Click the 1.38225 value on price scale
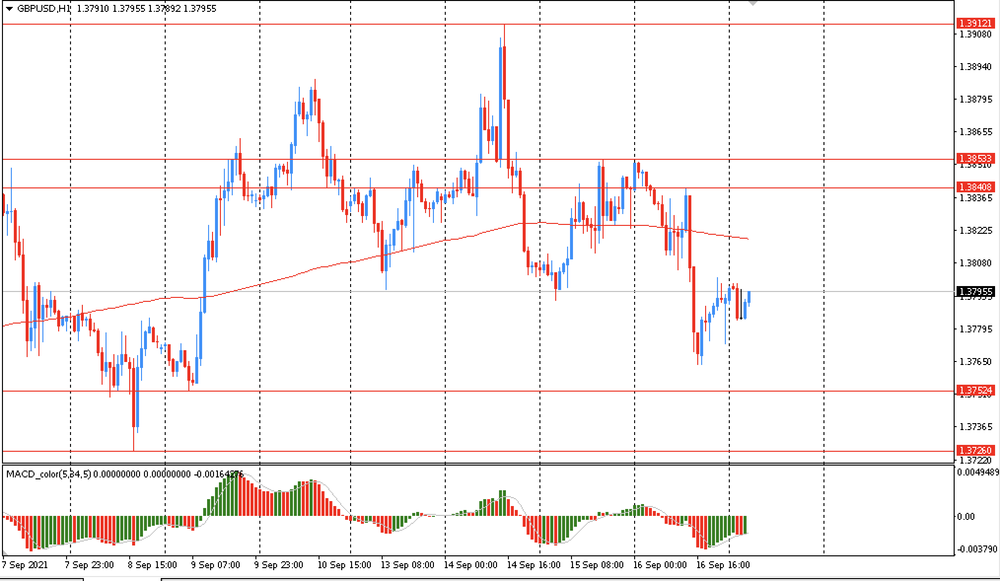This screenshot has height=581, width=1000. pos(976,230)
